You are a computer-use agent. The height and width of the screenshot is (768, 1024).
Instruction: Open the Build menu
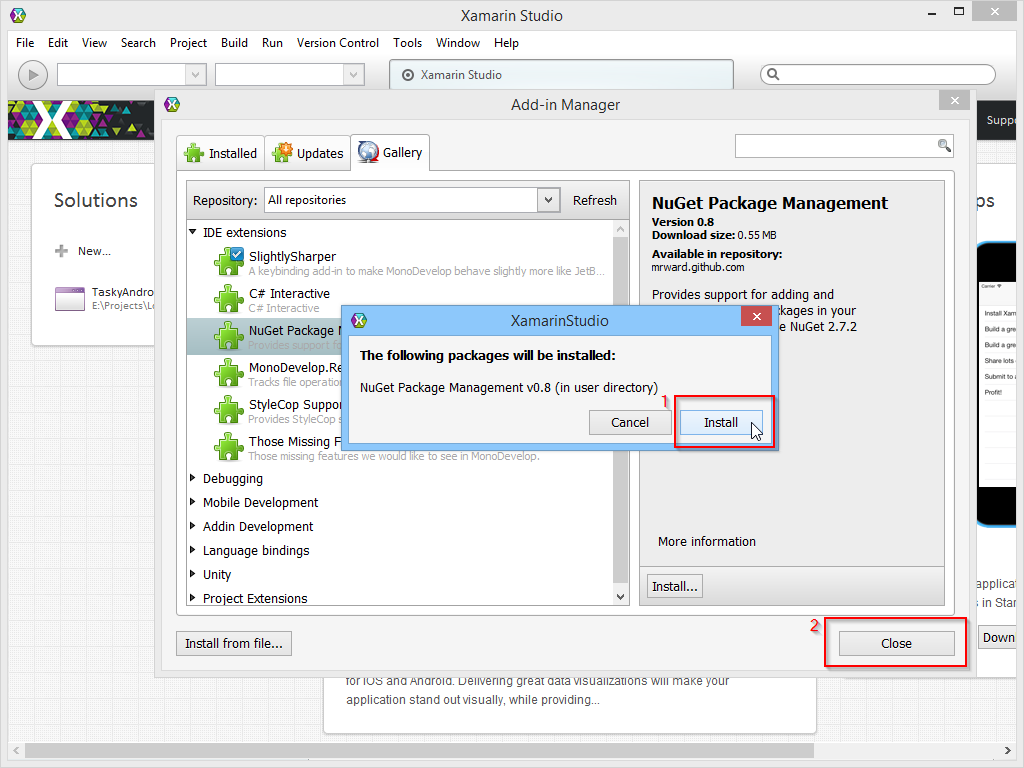coord(234,43)
